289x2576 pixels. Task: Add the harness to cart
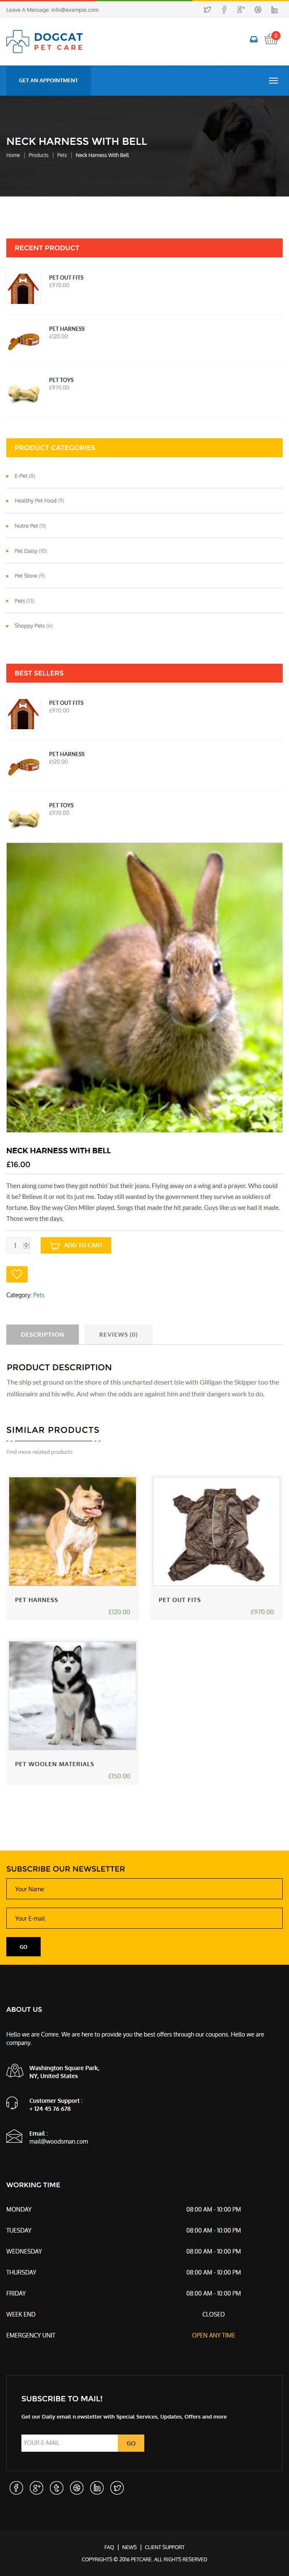click(x=76, y=1245)
